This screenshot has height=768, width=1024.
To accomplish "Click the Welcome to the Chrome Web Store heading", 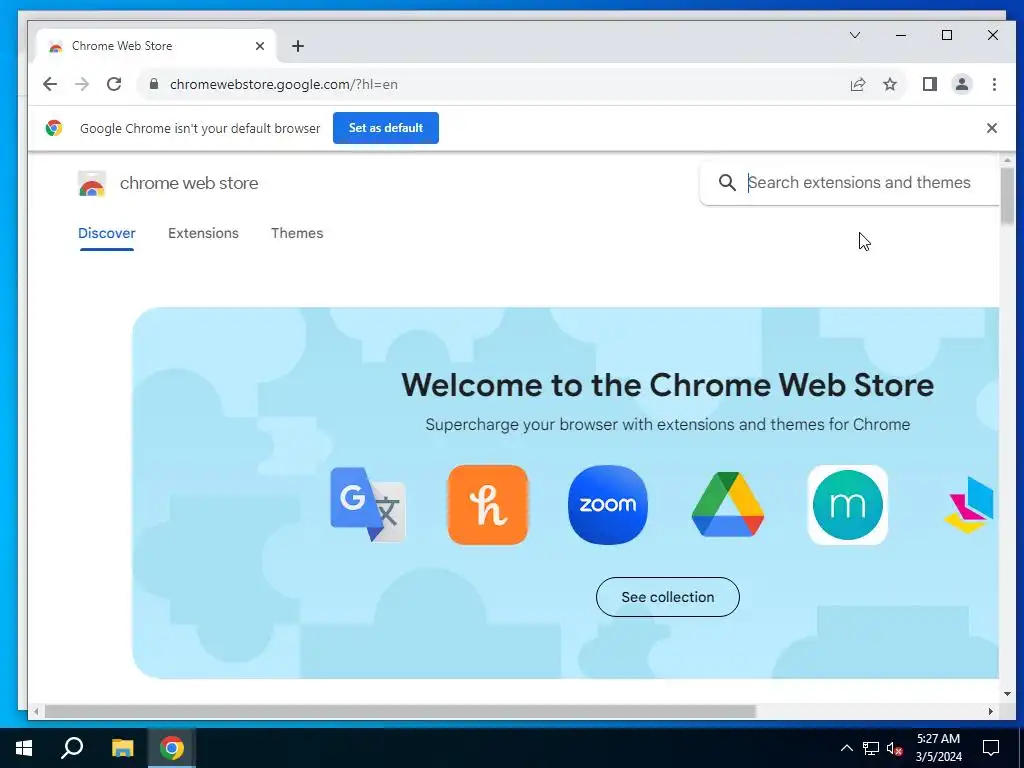I will tap(667, 385).
